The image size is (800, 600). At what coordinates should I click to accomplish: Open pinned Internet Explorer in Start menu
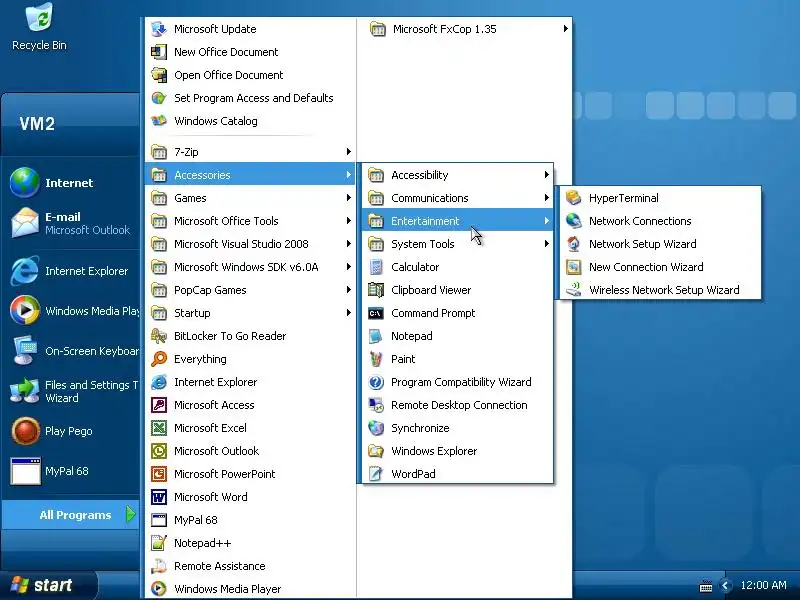click(70, 271)
